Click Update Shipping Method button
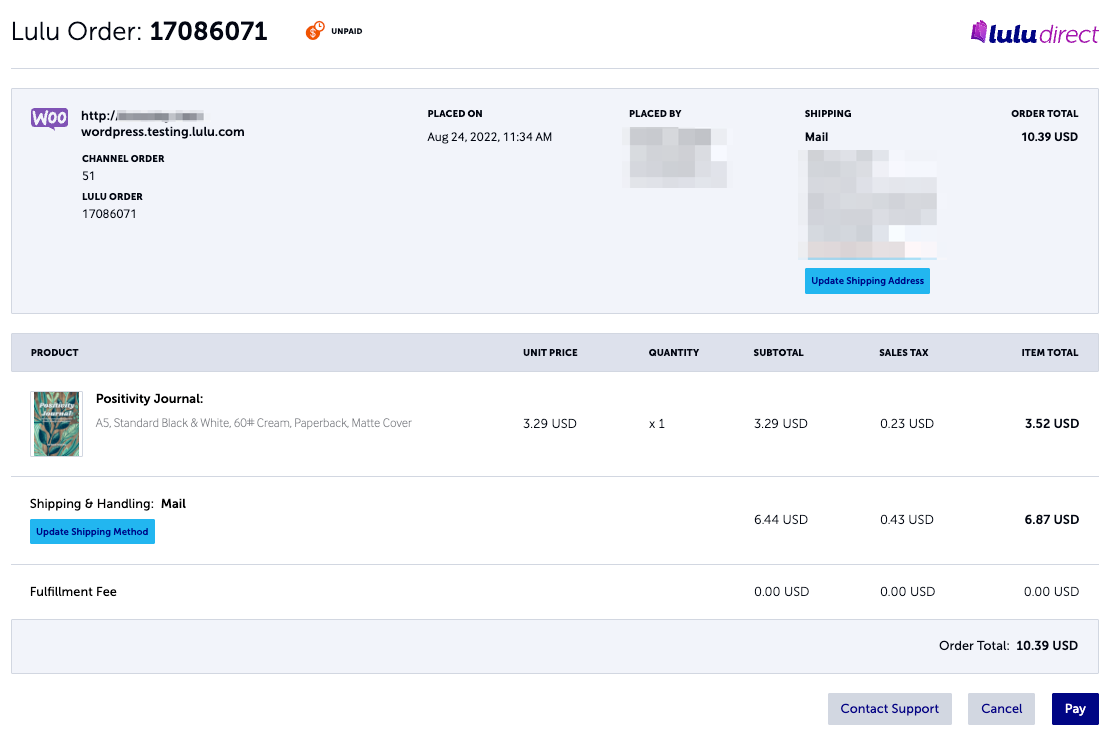This screenshot has width=1115, height=740. click(x=92, y=532)
